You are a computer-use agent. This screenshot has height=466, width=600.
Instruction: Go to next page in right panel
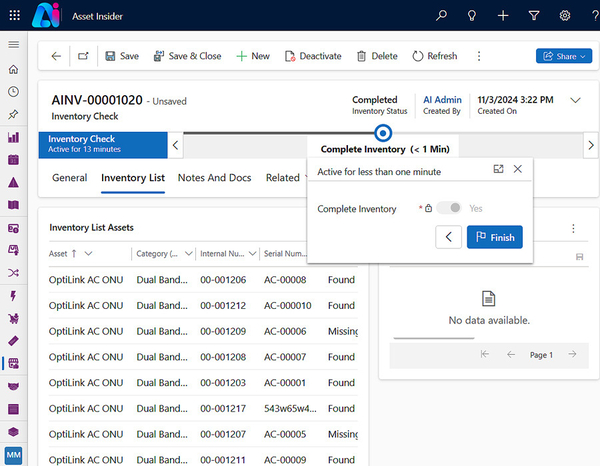572,354
